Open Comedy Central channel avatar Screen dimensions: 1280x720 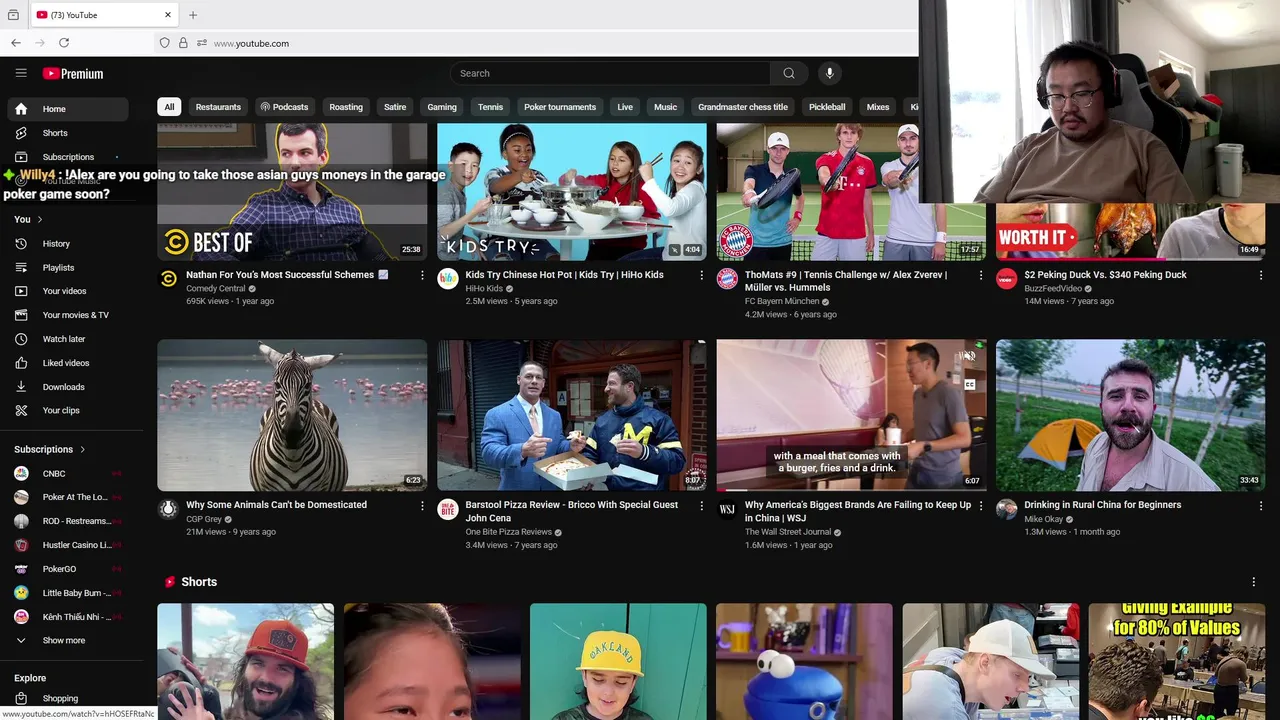[168, 278]
